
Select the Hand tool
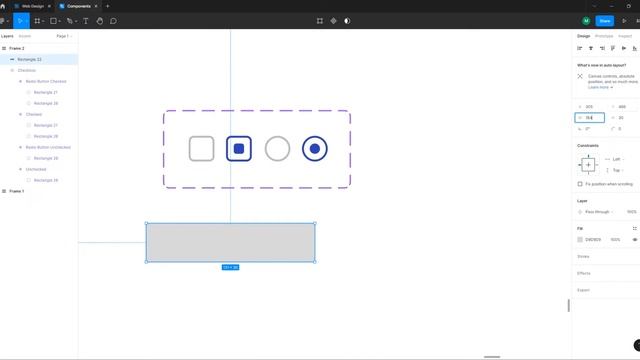(100, 21)
